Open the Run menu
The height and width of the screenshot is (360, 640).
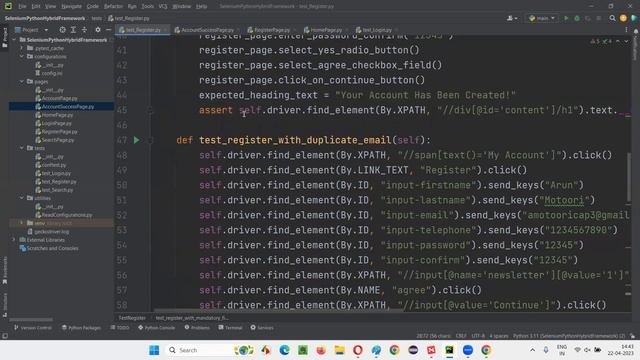click(132, 7)
